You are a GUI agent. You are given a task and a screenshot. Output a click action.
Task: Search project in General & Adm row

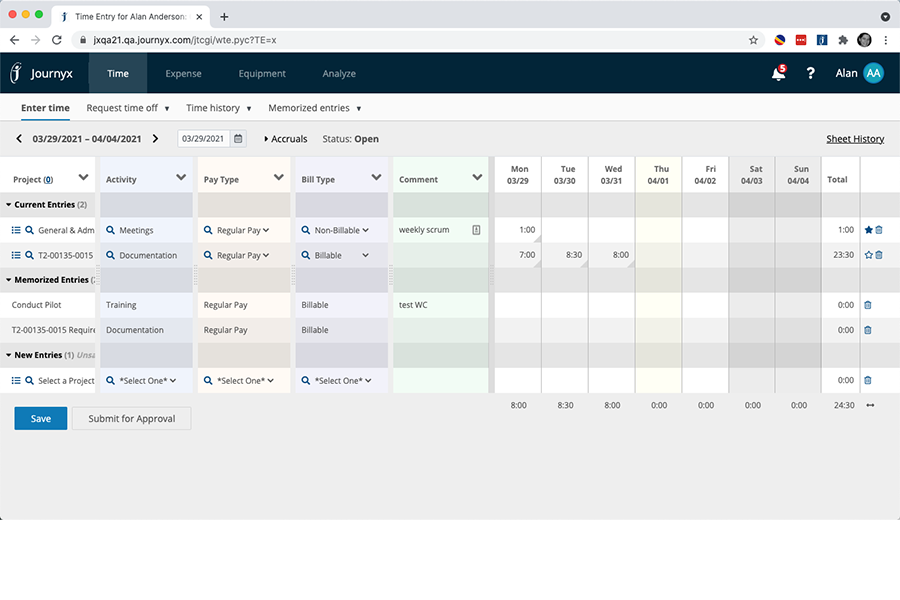coord(30,230)
